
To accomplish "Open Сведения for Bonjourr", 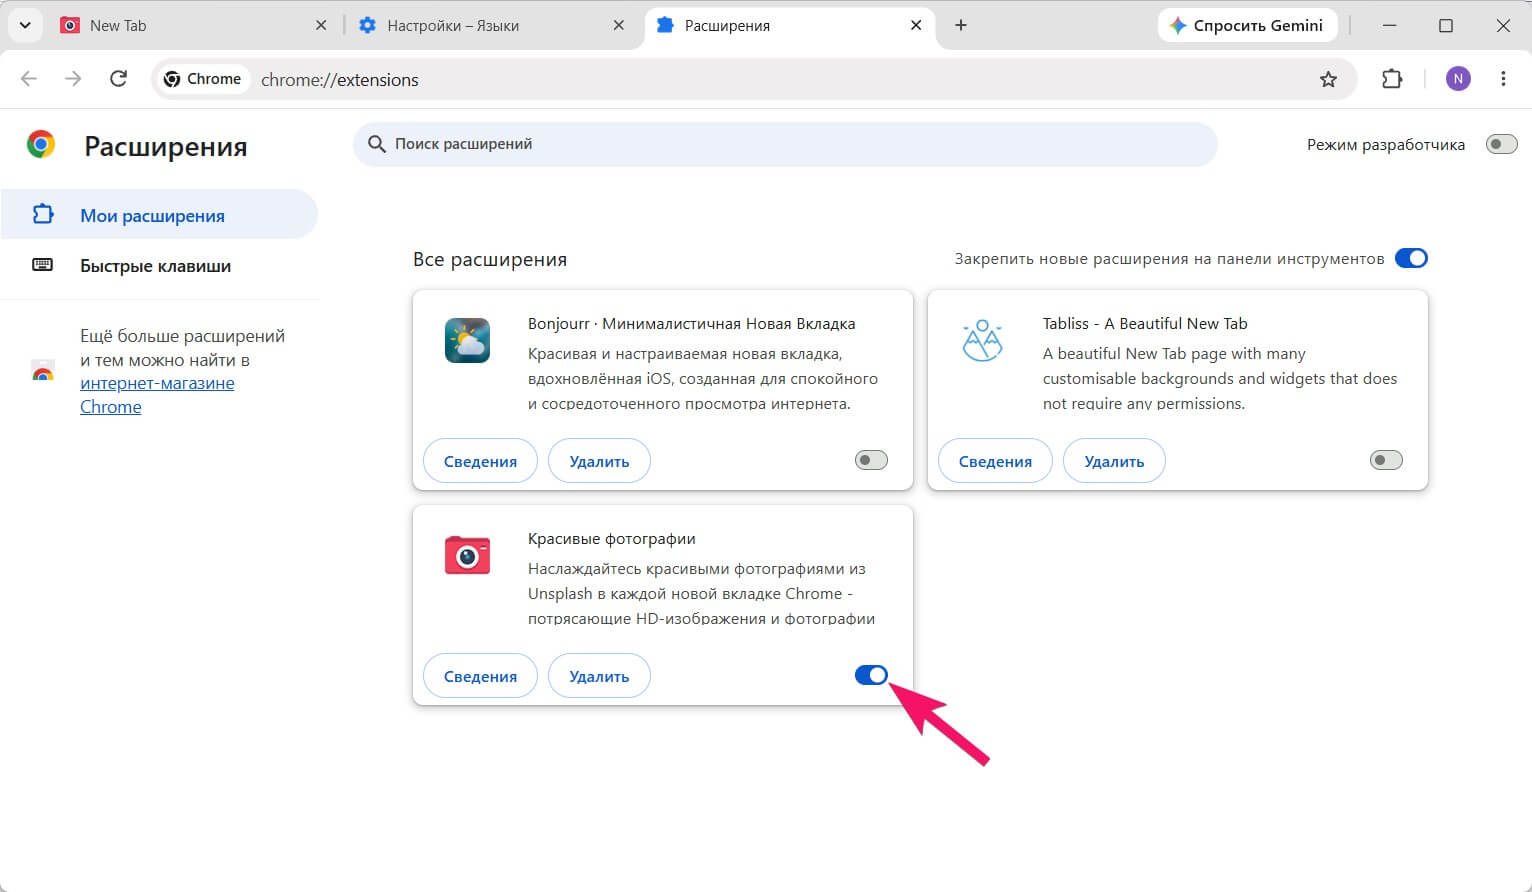I will [480, 461].
